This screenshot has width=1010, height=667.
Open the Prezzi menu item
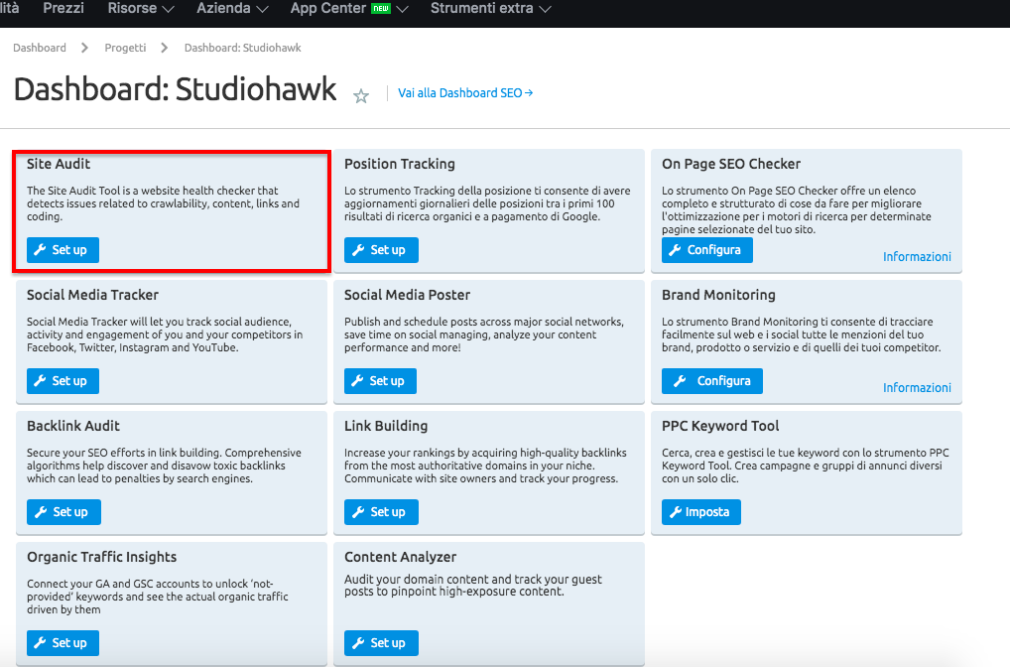(x=63, y=8)
